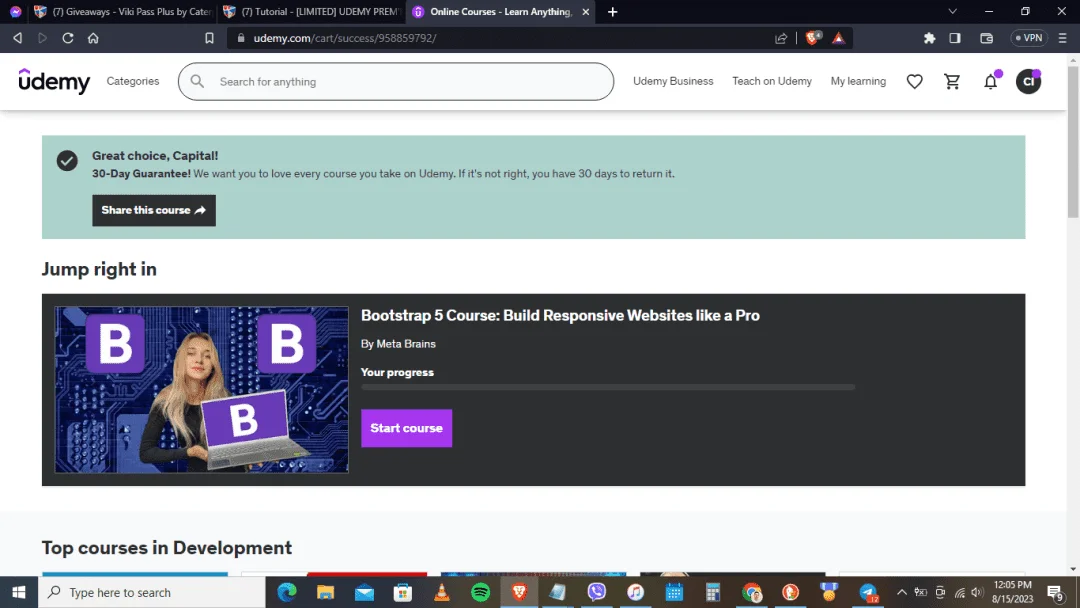Go forward in the browser
Viewport: 1080px width, 608px height.
[x=42, y=38]
